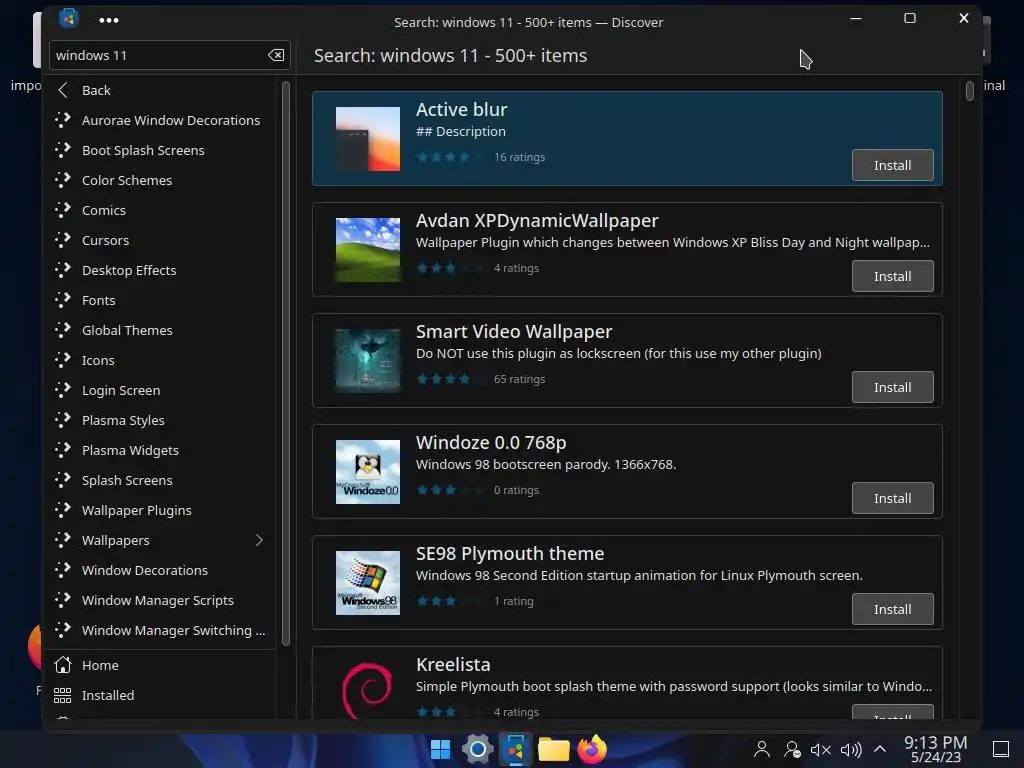Go to the Installed page
The height and width of the screenshot is (768, 1024).
click(161, 696)
